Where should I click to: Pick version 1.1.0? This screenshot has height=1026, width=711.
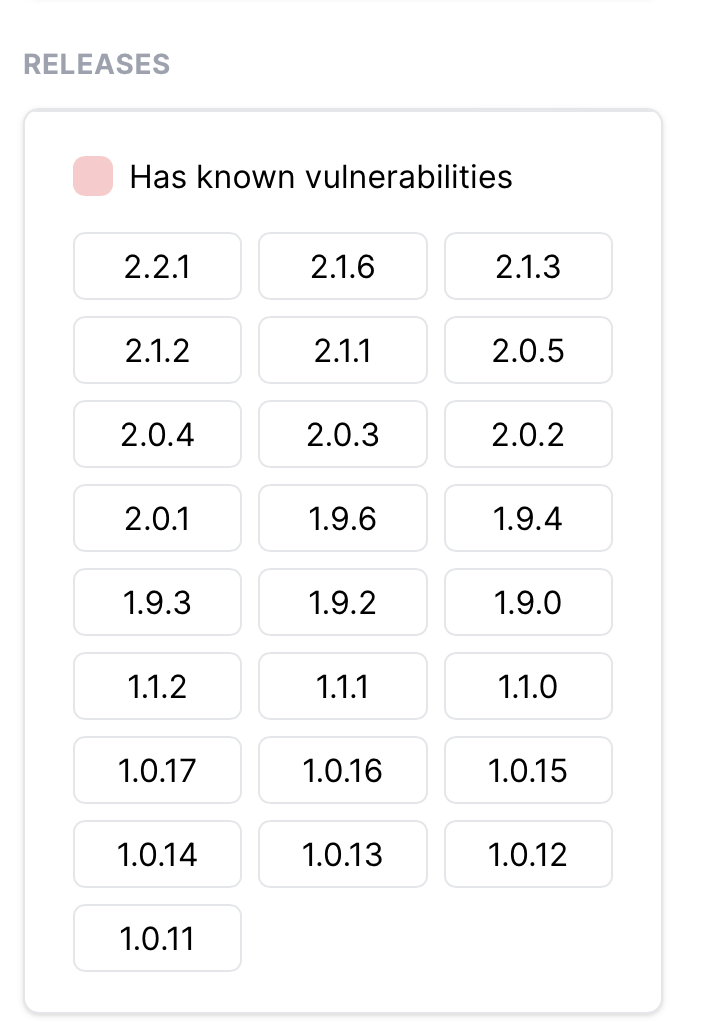[528, 687]
